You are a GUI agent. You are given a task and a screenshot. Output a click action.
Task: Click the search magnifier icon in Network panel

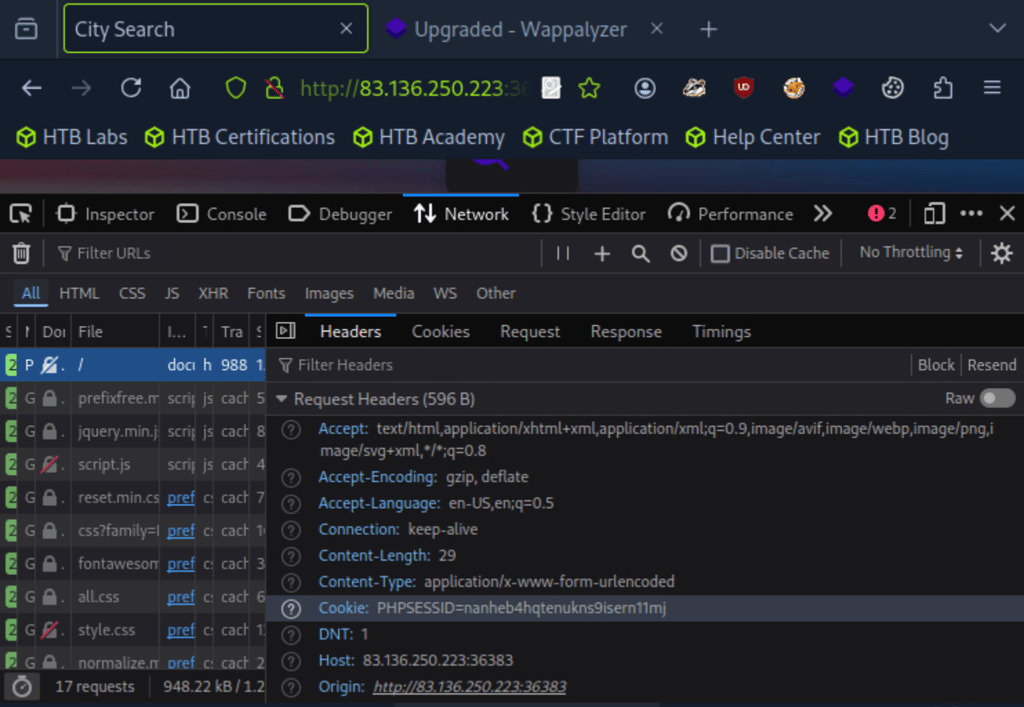[641, 253]
